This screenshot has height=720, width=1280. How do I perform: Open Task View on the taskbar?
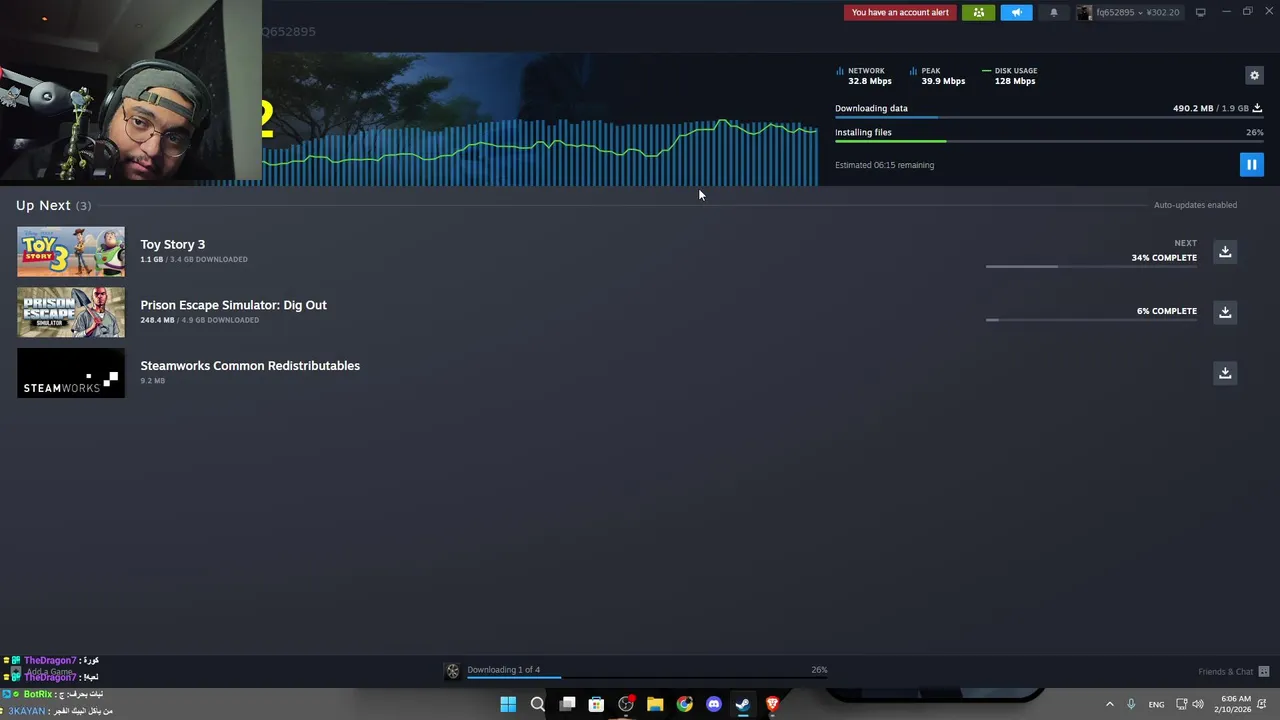(567, 704)
